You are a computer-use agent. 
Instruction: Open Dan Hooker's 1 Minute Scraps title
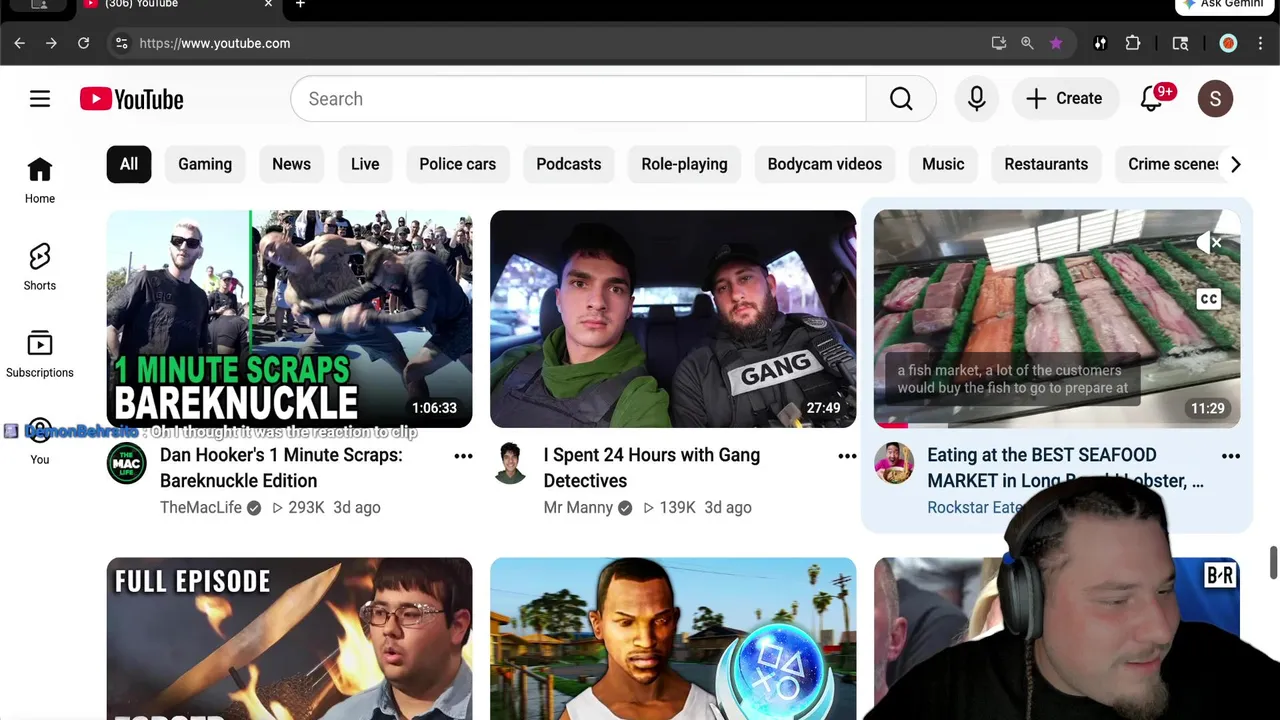click(x=281, y=468)
